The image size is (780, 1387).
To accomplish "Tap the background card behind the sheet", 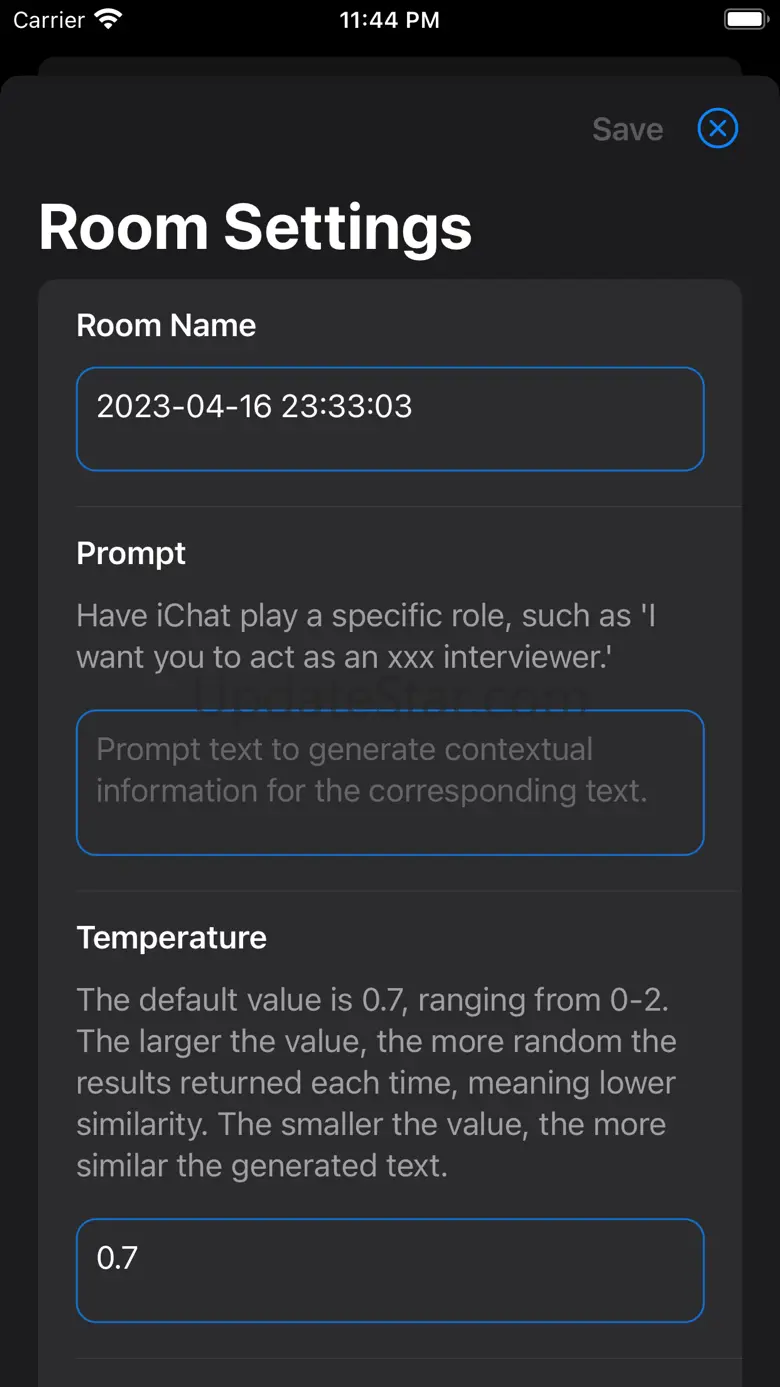I will click(390, 66).
